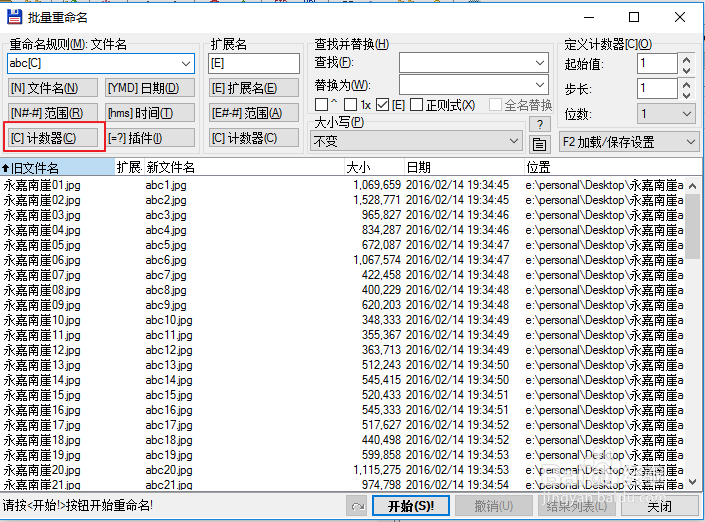Click the floppy disk window icon
Image resolution: width=705 pixels, height=522 pixels.
click(14, 17)
